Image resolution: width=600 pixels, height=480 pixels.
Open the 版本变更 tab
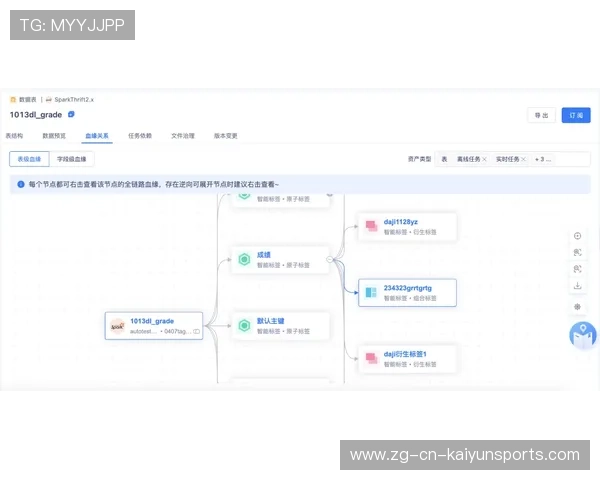pos(225,136)
